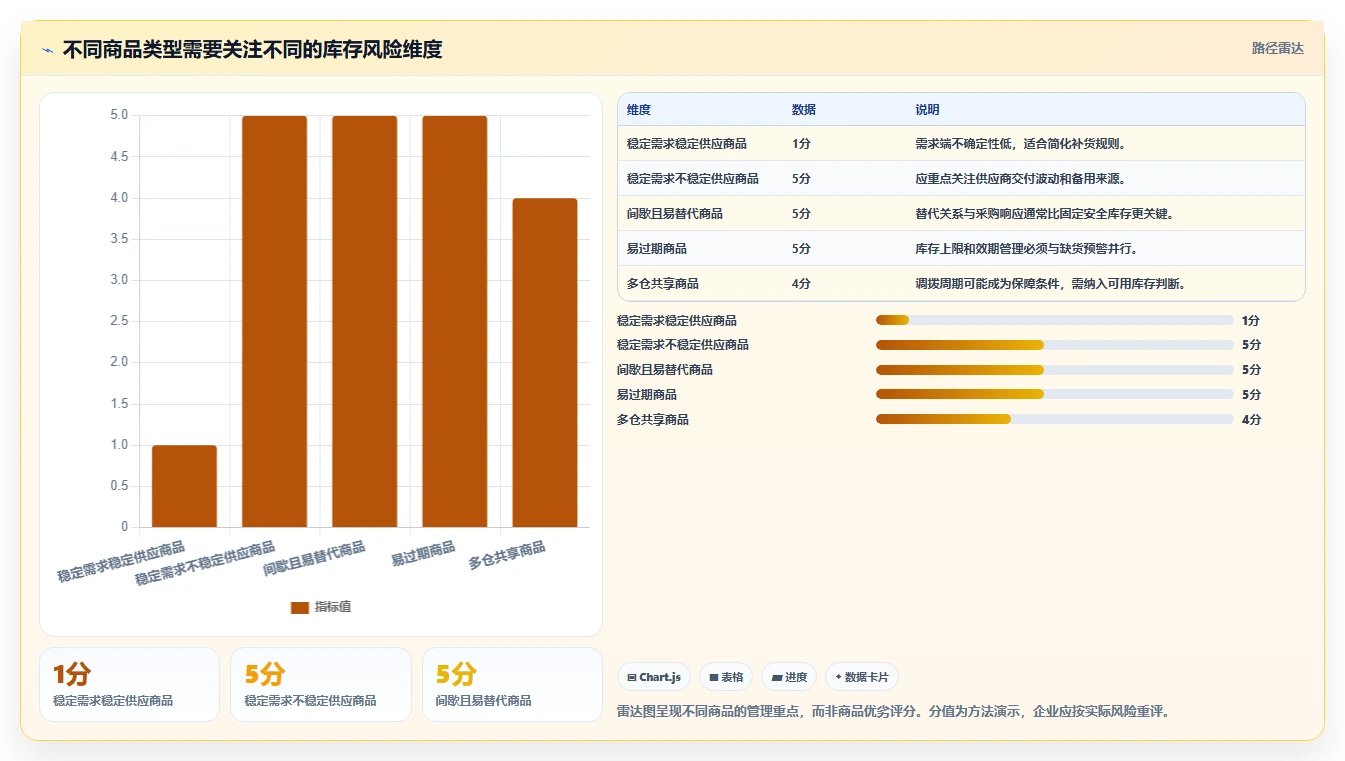Click the 4分 value beside last progress bar

1251,419
